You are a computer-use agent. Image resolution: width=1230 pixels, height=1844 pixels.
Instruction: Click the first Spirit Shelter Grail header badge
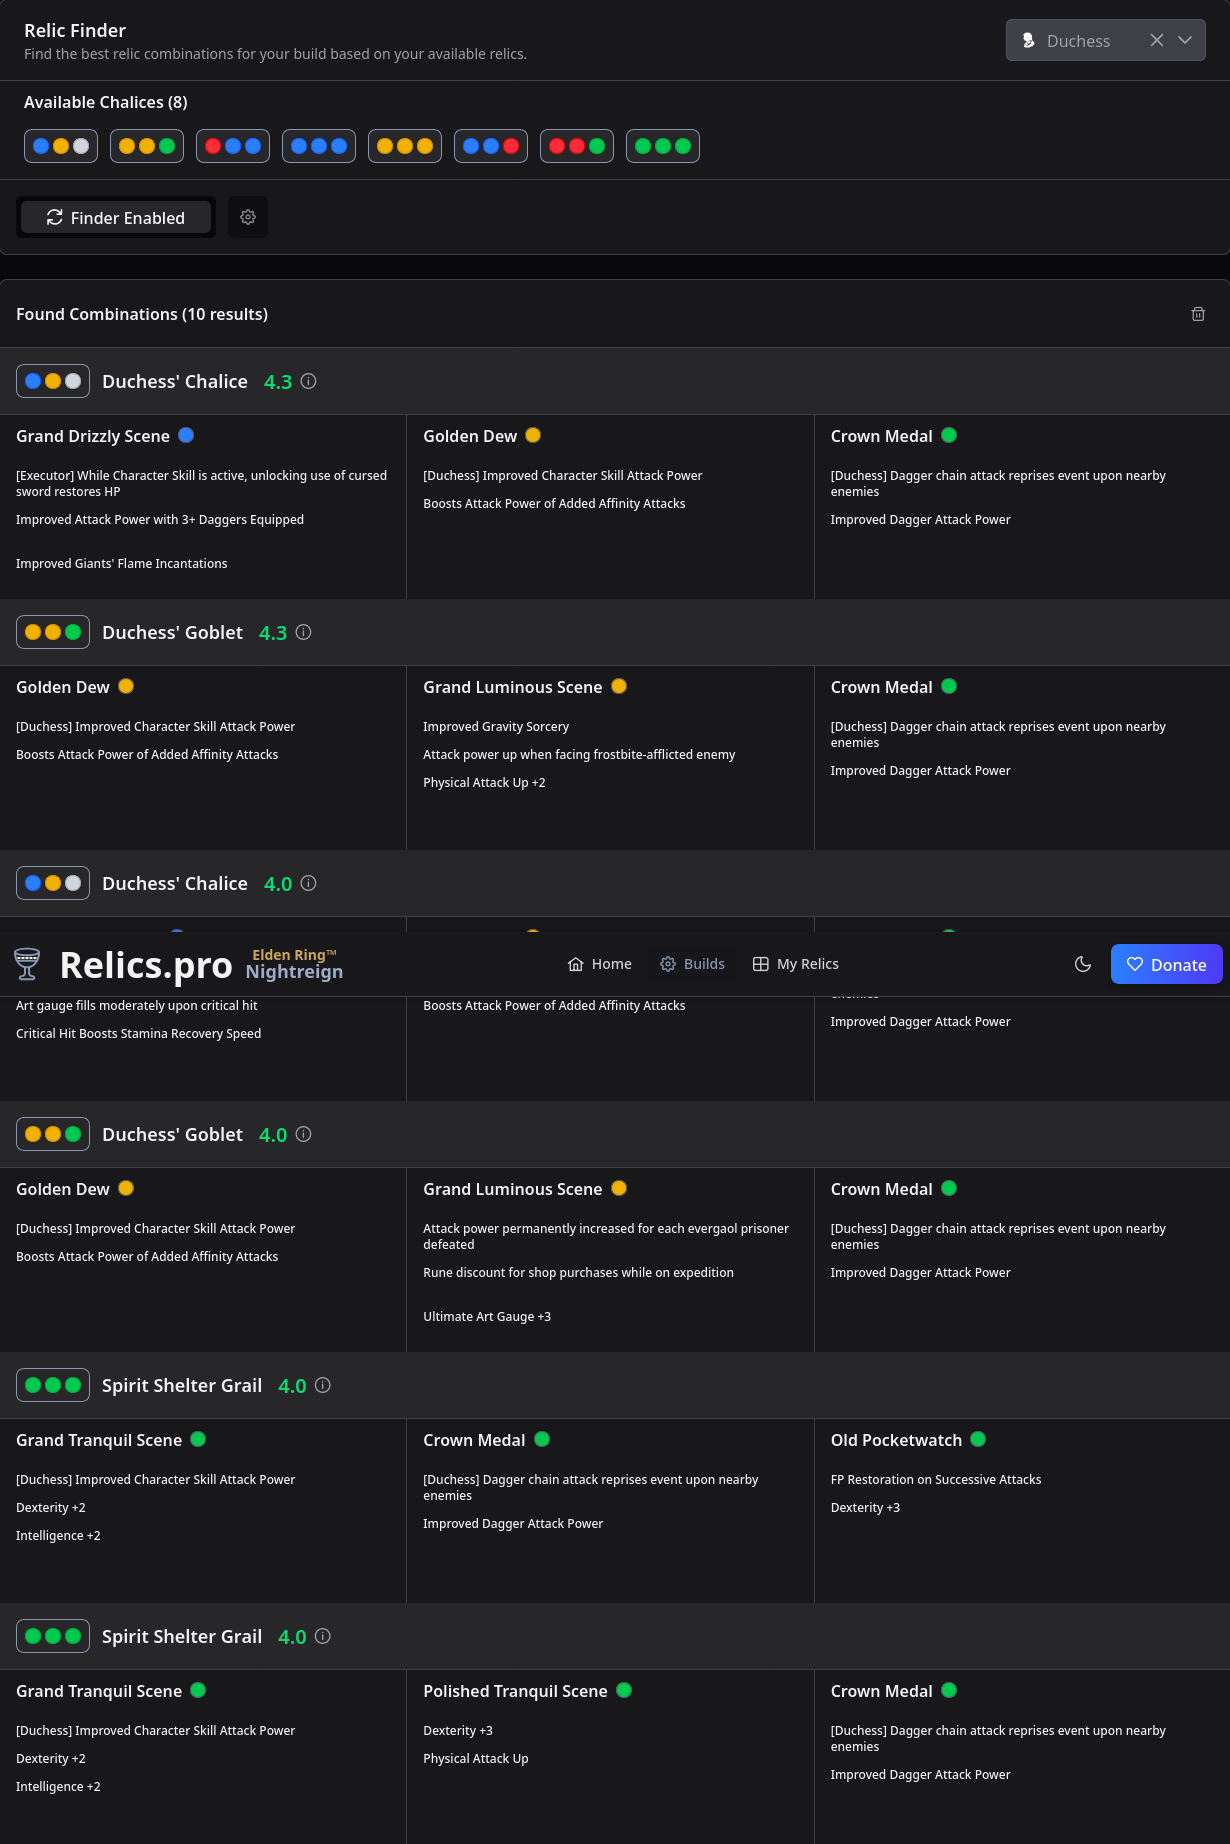coord(53,1385)
